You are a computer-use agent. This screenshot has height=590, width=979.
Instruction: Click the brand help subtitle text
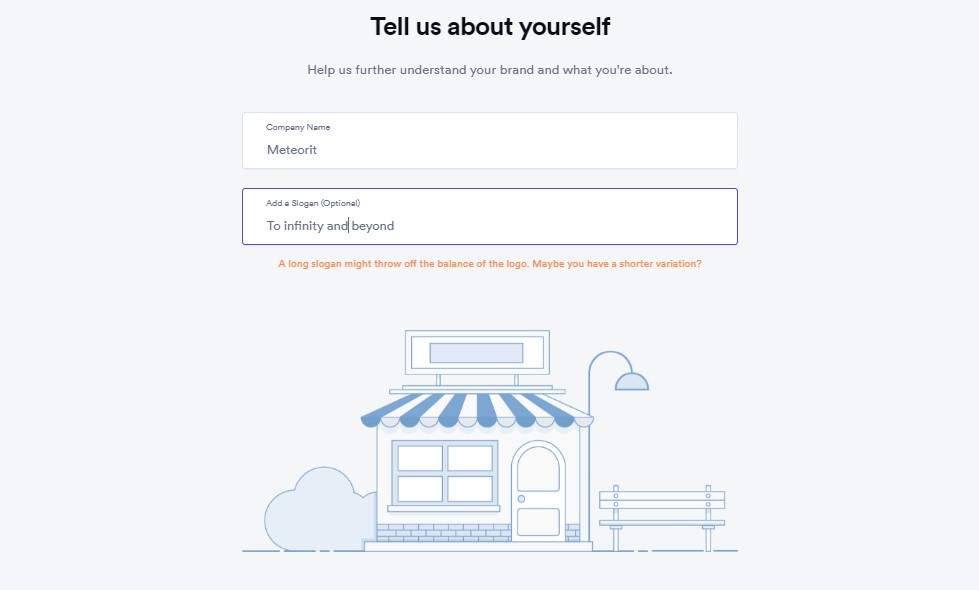[x=490, y=71]
